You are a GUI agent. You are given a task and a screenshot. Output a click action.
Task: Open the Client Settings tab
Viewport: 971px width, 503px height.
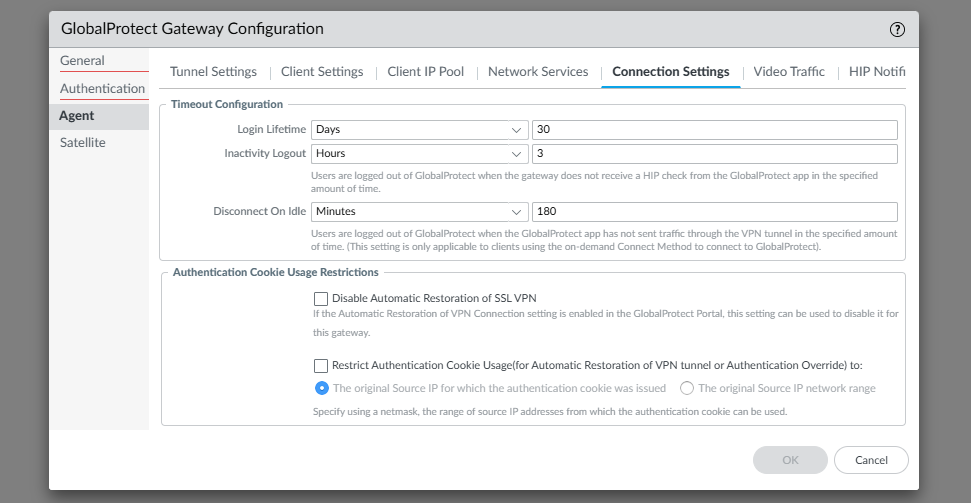click(x=322, y=72)
